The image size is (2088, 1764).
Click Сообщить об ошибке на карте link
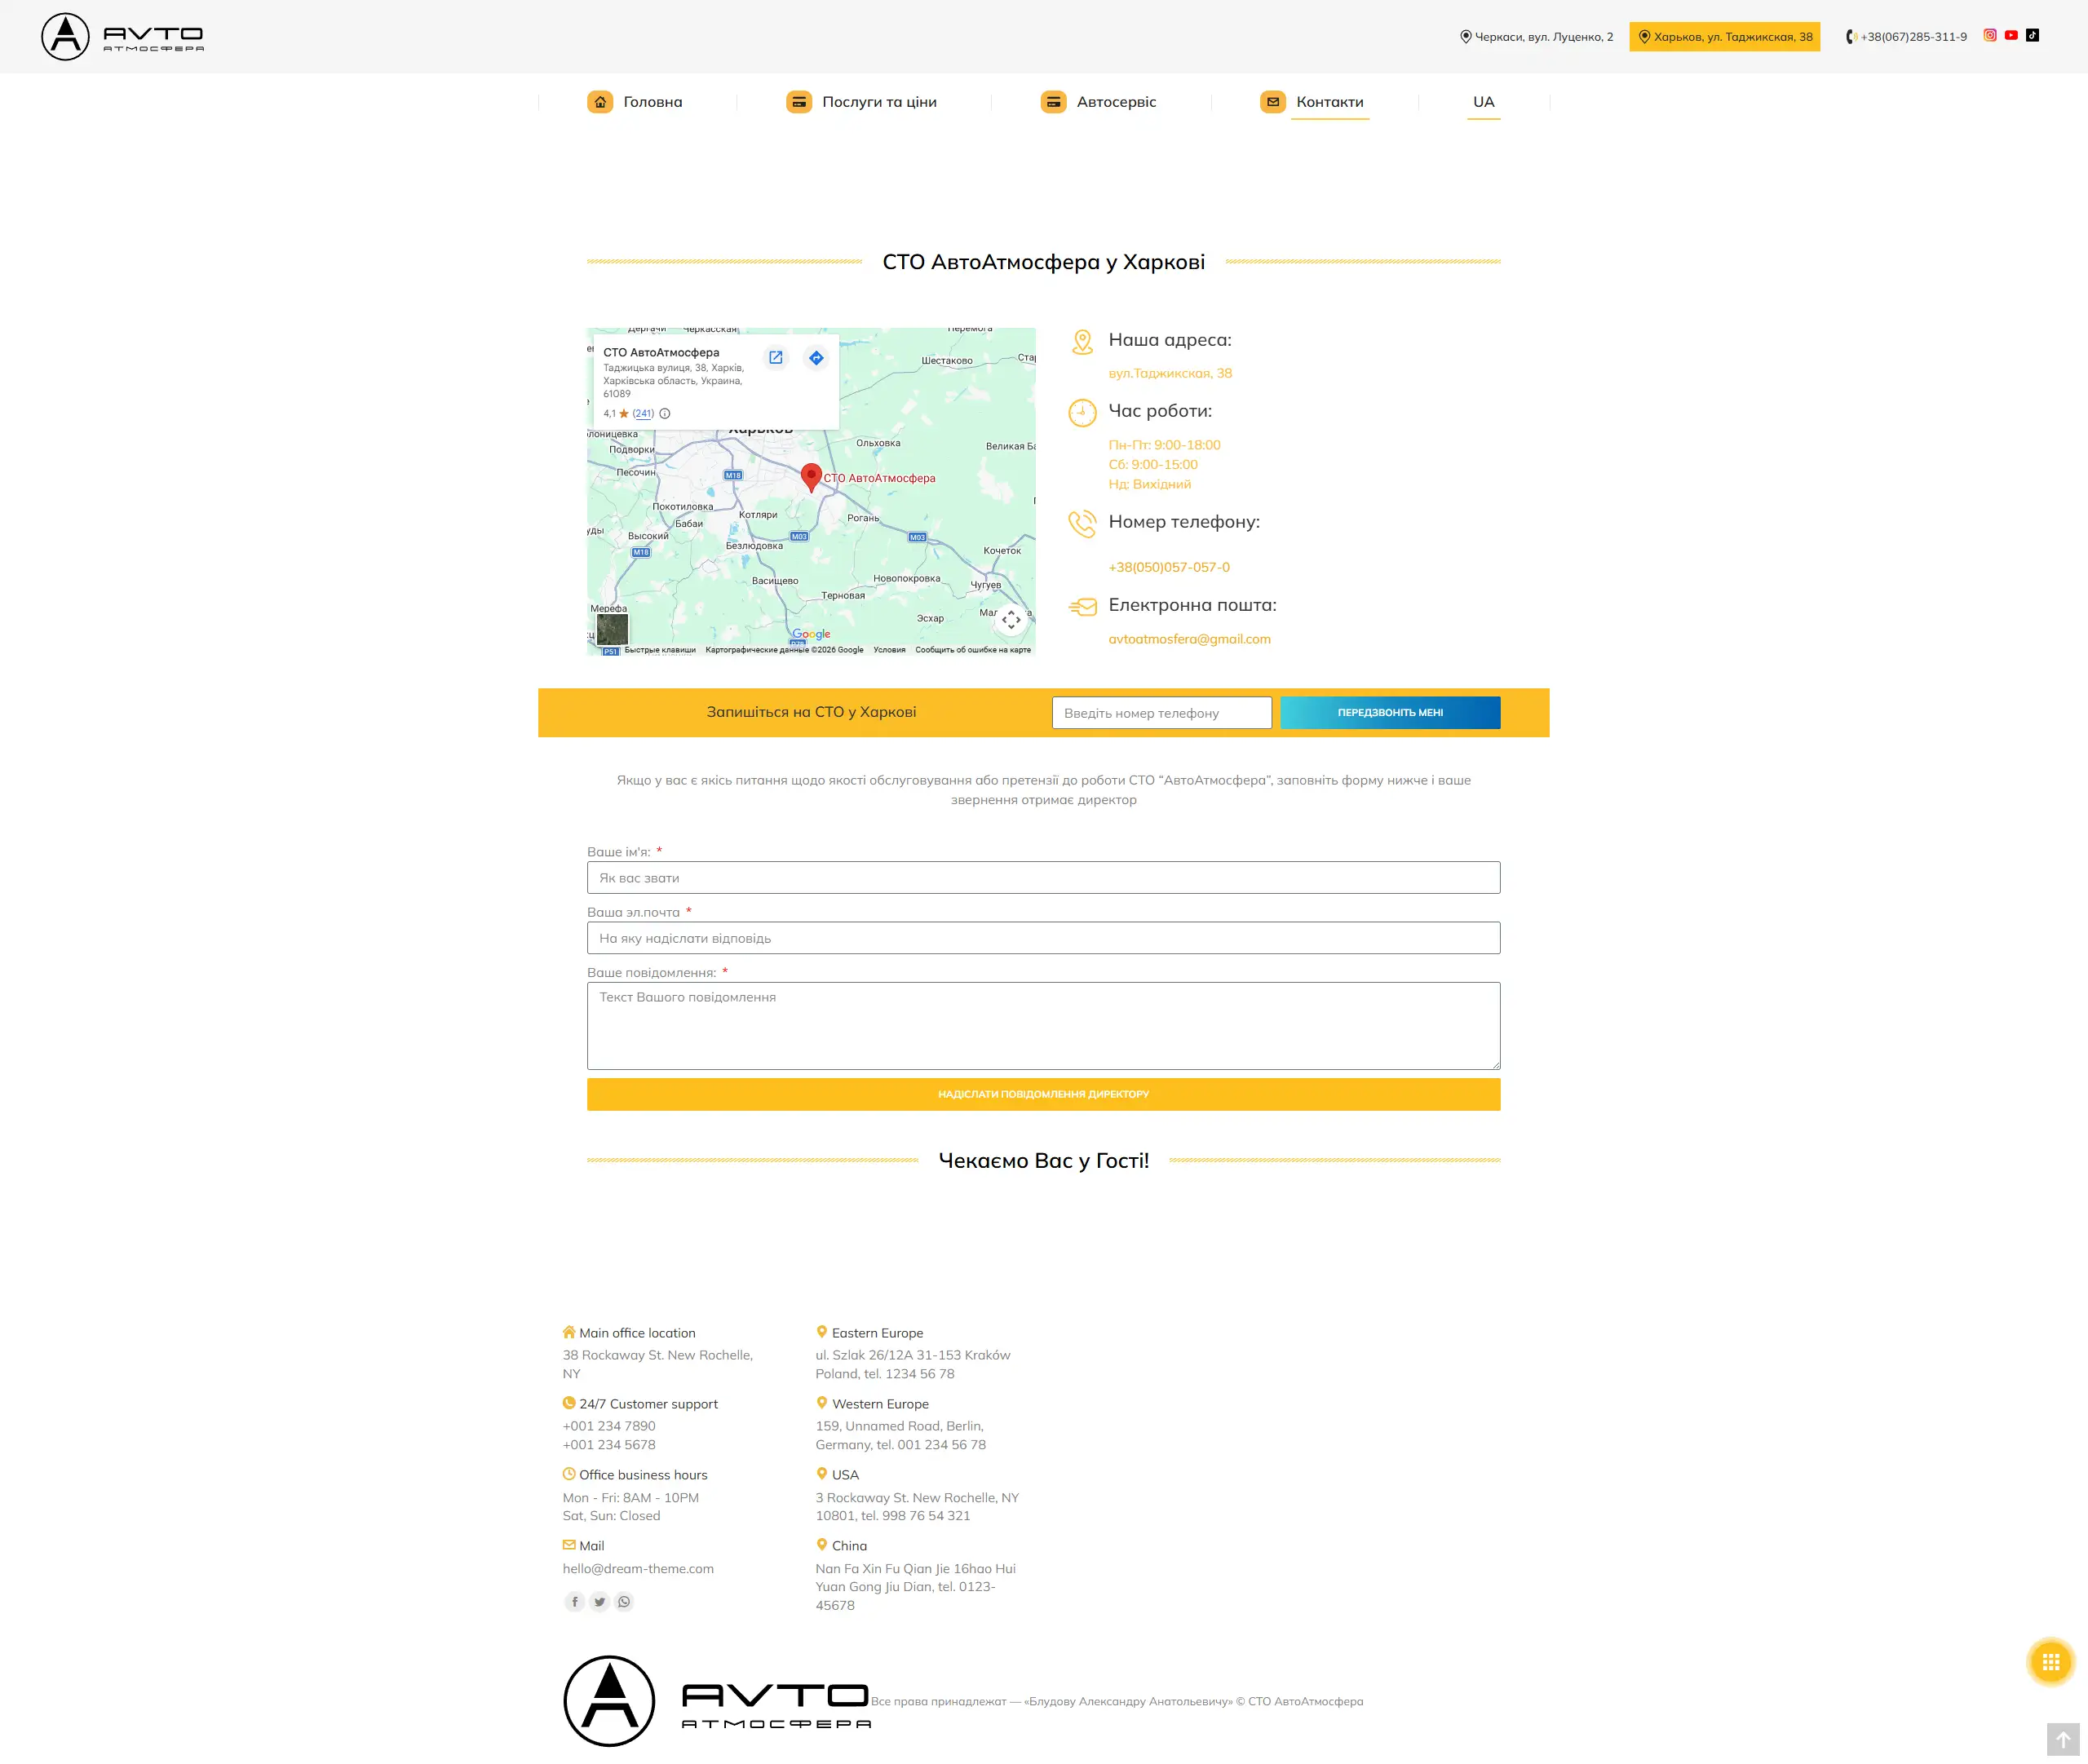[x=973, y=650]
